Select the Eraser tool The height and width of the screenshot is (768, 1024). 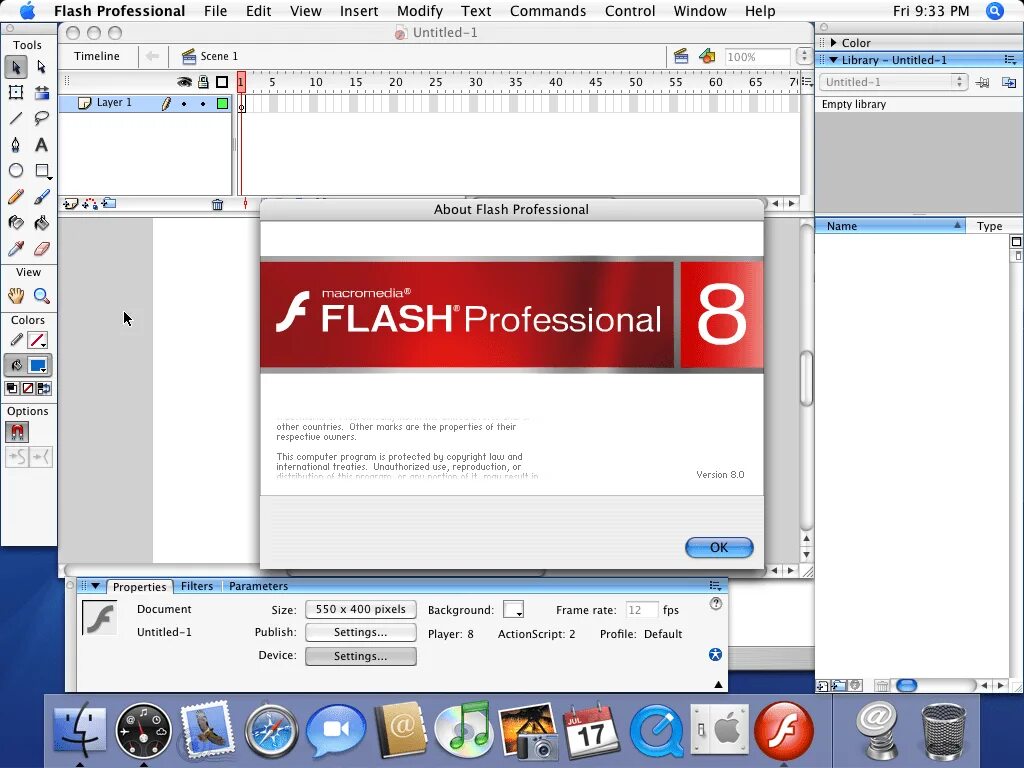click(41, 249)
